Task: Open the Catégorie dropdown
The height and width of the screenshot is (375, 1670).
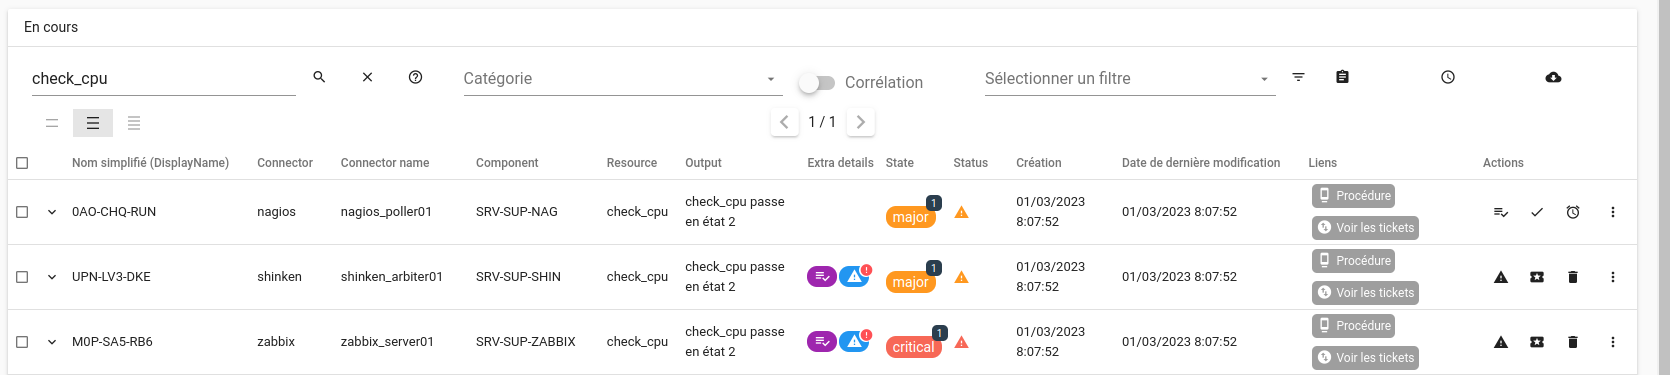Action: (x=622, y=79)
